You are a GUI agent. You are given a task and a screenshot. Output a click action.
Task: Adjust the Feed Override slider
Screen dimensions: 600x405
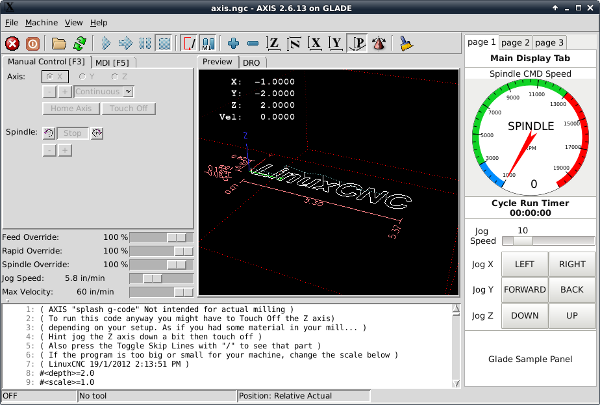coord(161,237)
